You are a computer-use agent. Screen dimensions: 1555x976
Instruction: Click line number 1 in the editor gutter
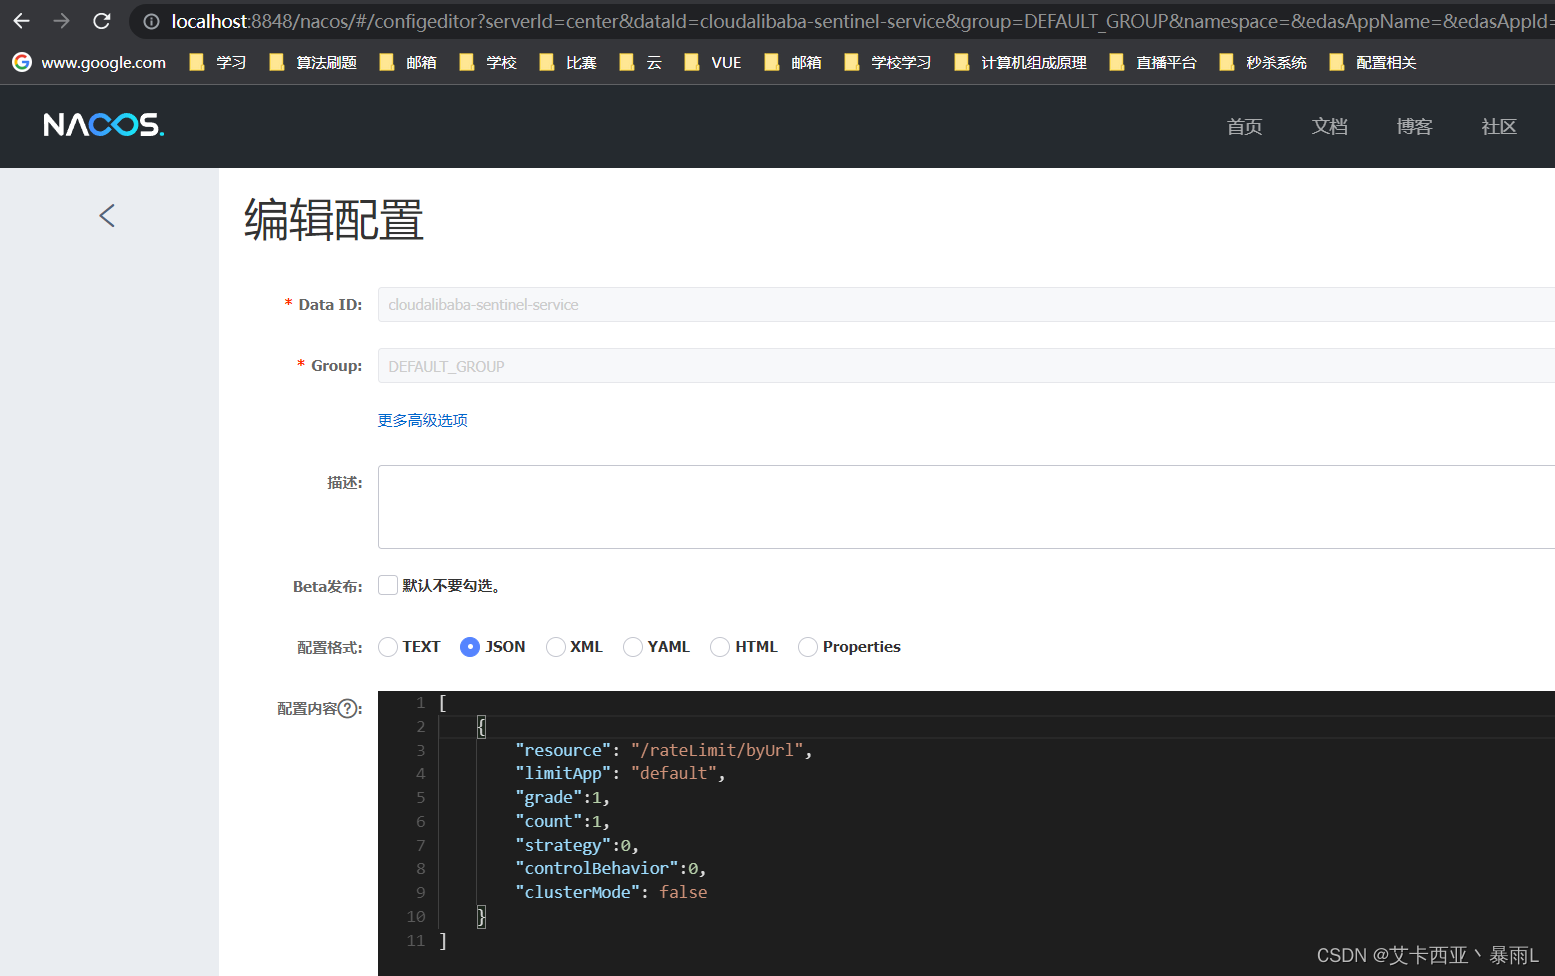point(421,703)
